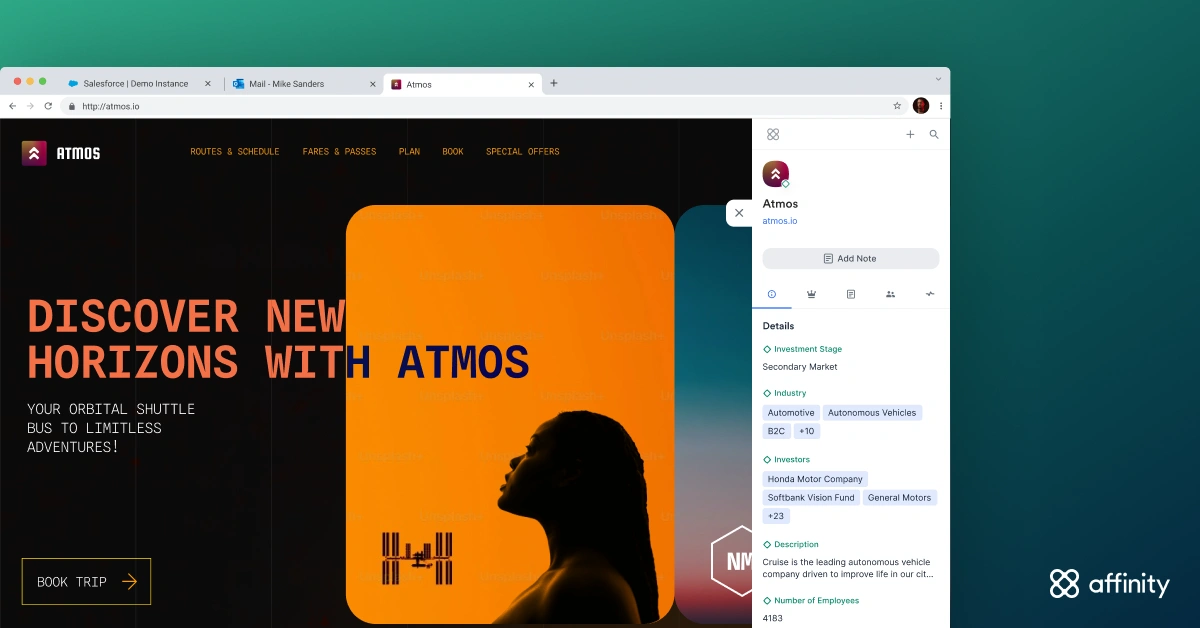Close the Atmos browser tab
Image resolution: width=1200 pixels, height=628 pixels.
tap(530, 84)
